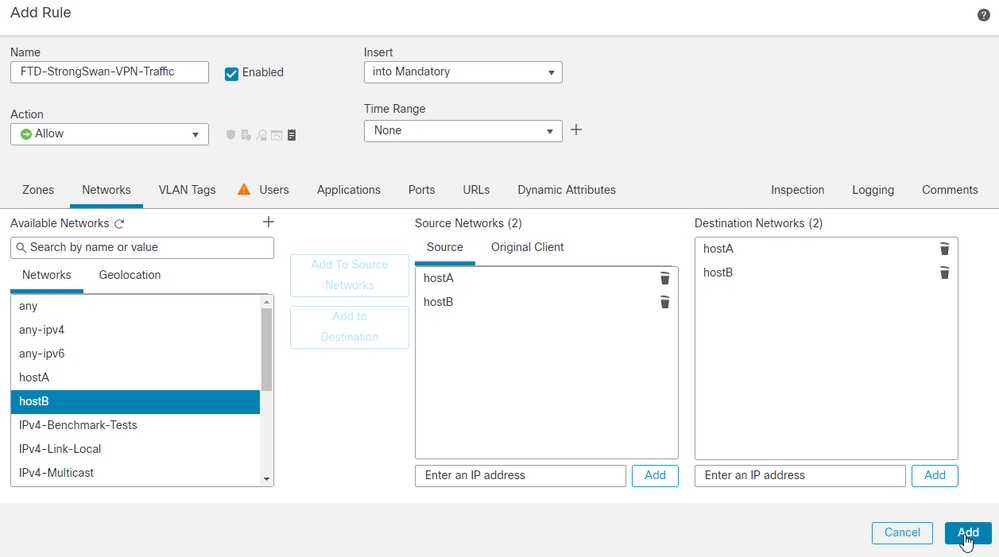The height and width of the screenshot is (557, 999).
Task: Open the Inspection tab
Action: click(x=798, y=190)
